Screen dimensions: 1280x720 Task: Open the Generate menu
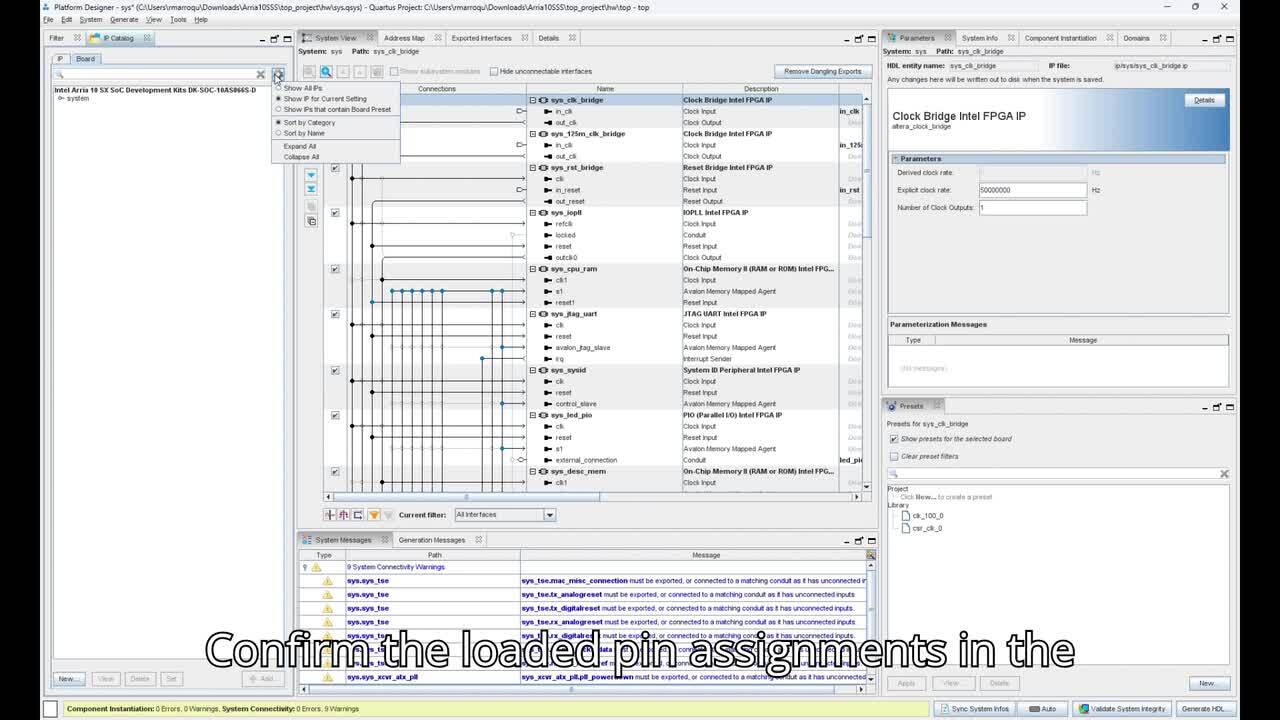pyautogui.click(x=124, y=20)
